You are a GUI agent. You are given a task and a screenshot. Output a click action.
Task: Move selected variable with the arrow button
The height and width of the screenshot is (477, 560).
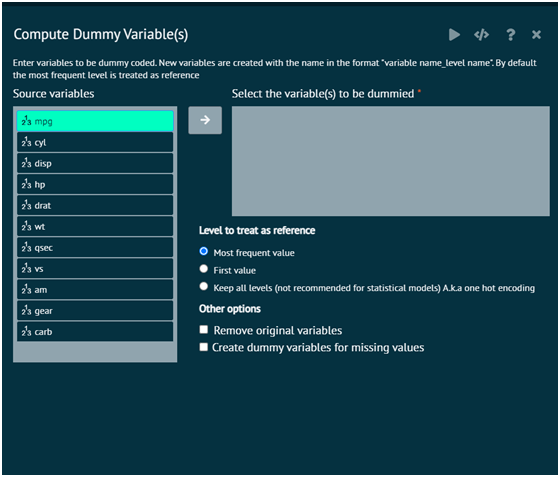(x=205, y=120)
